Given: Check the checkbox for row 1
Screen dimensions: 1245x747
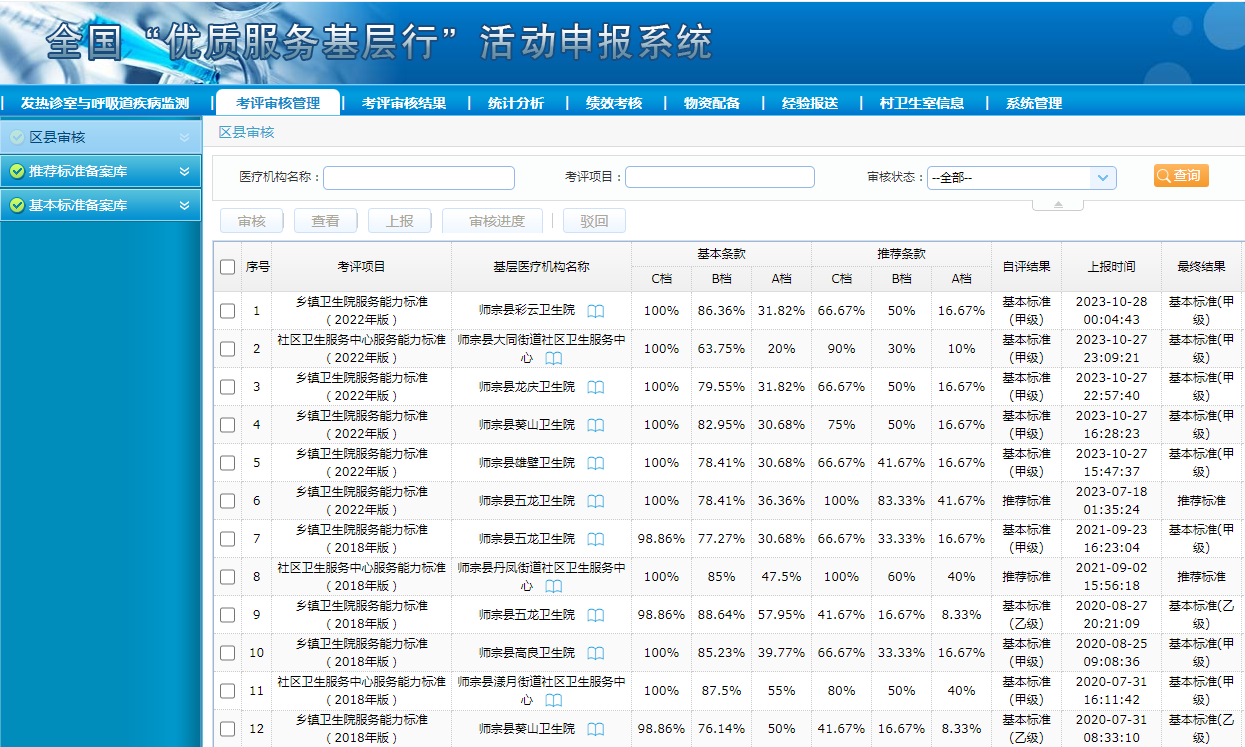Looking at the screenshot, I should (x=228, y=311).
